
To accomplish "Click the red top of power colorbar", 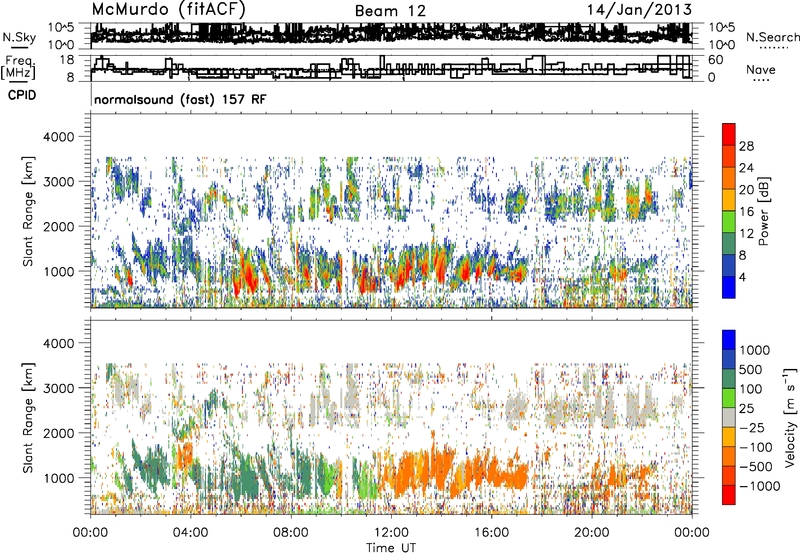I will (x=729, y=134).
